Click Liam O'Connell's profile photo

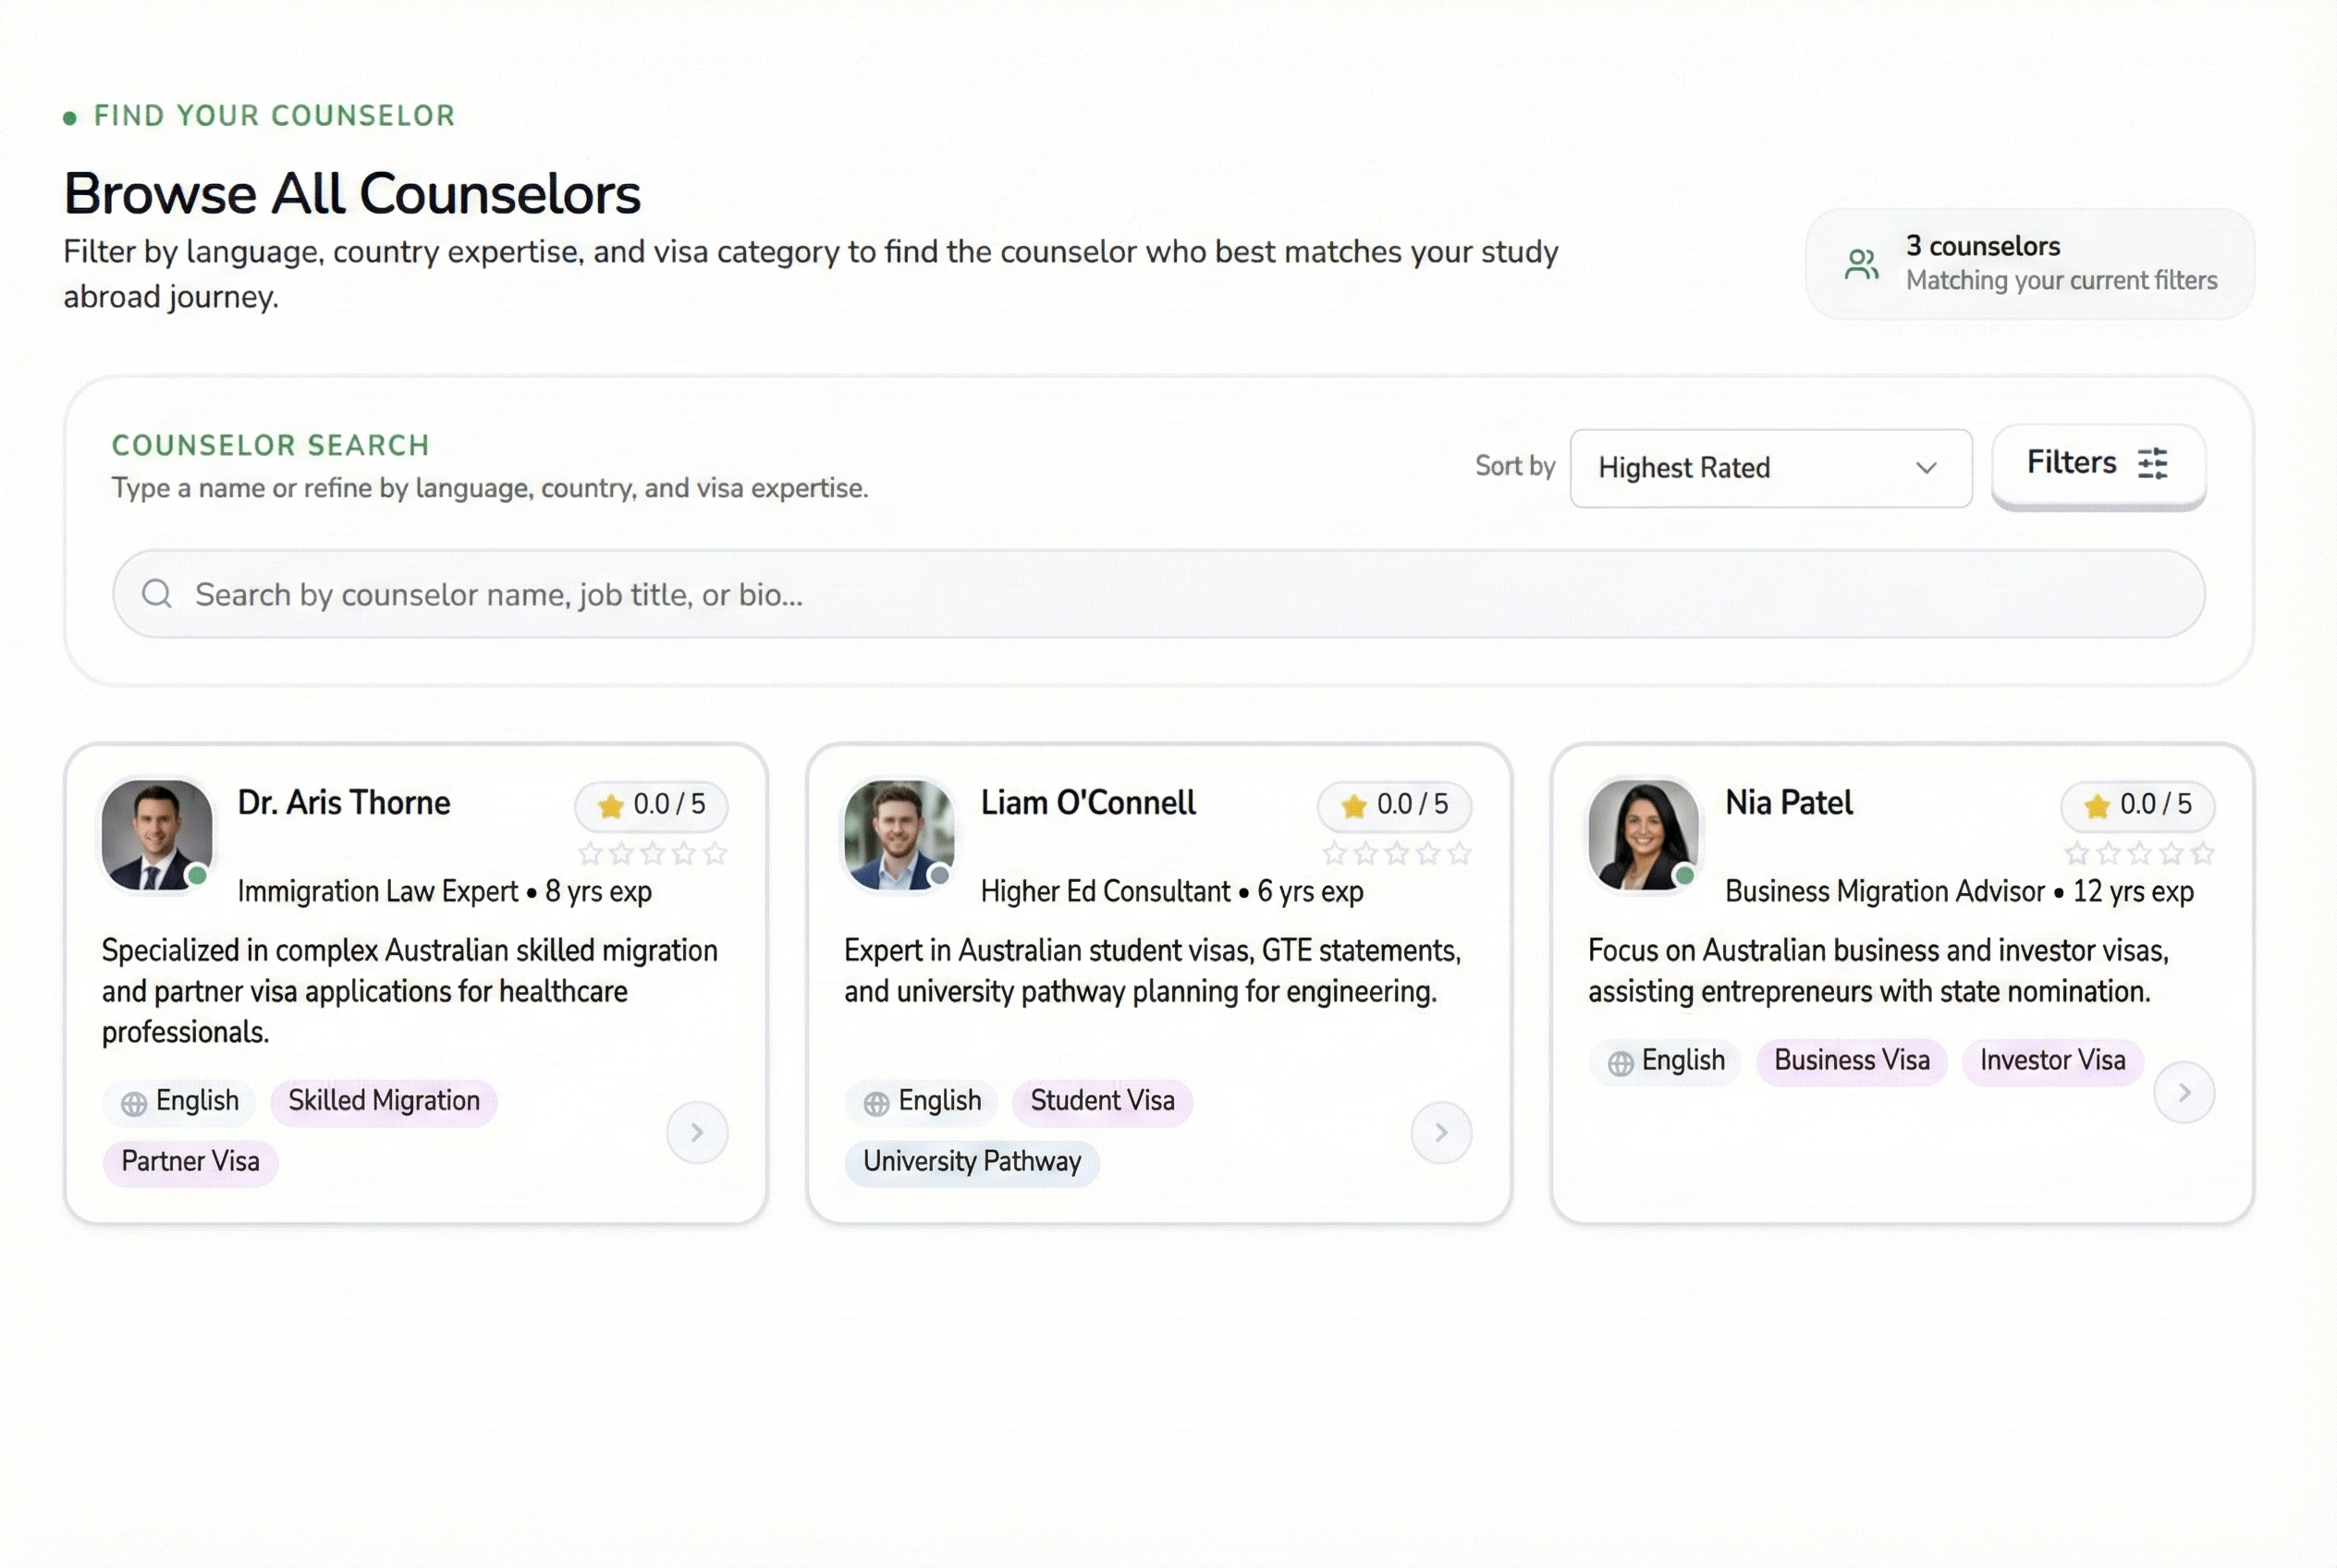click(898, 834)
